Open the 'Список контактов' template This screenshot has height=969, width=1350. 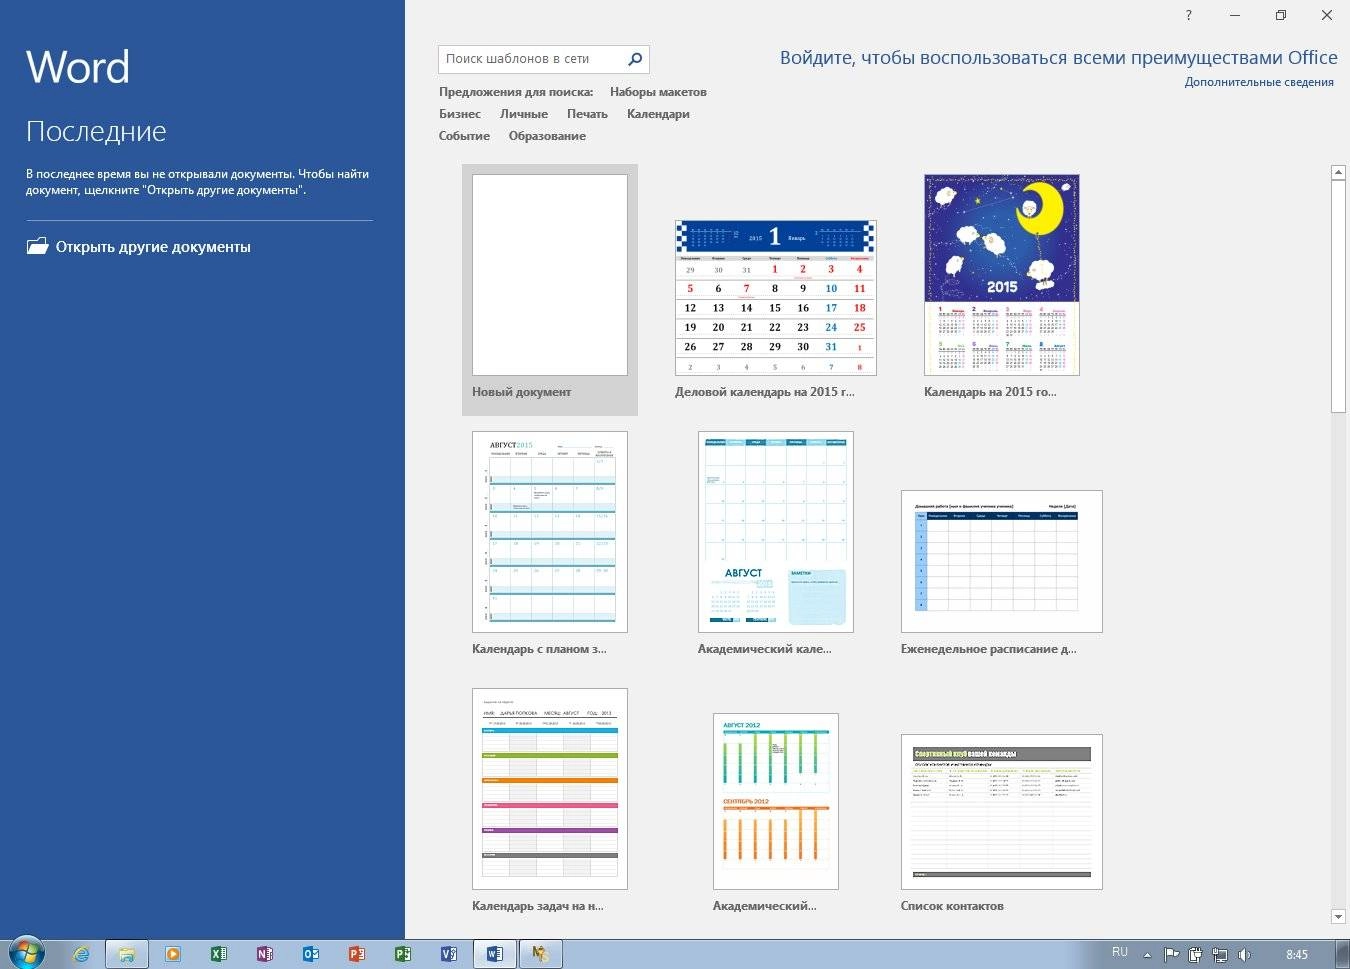(x=1002, y=811)
